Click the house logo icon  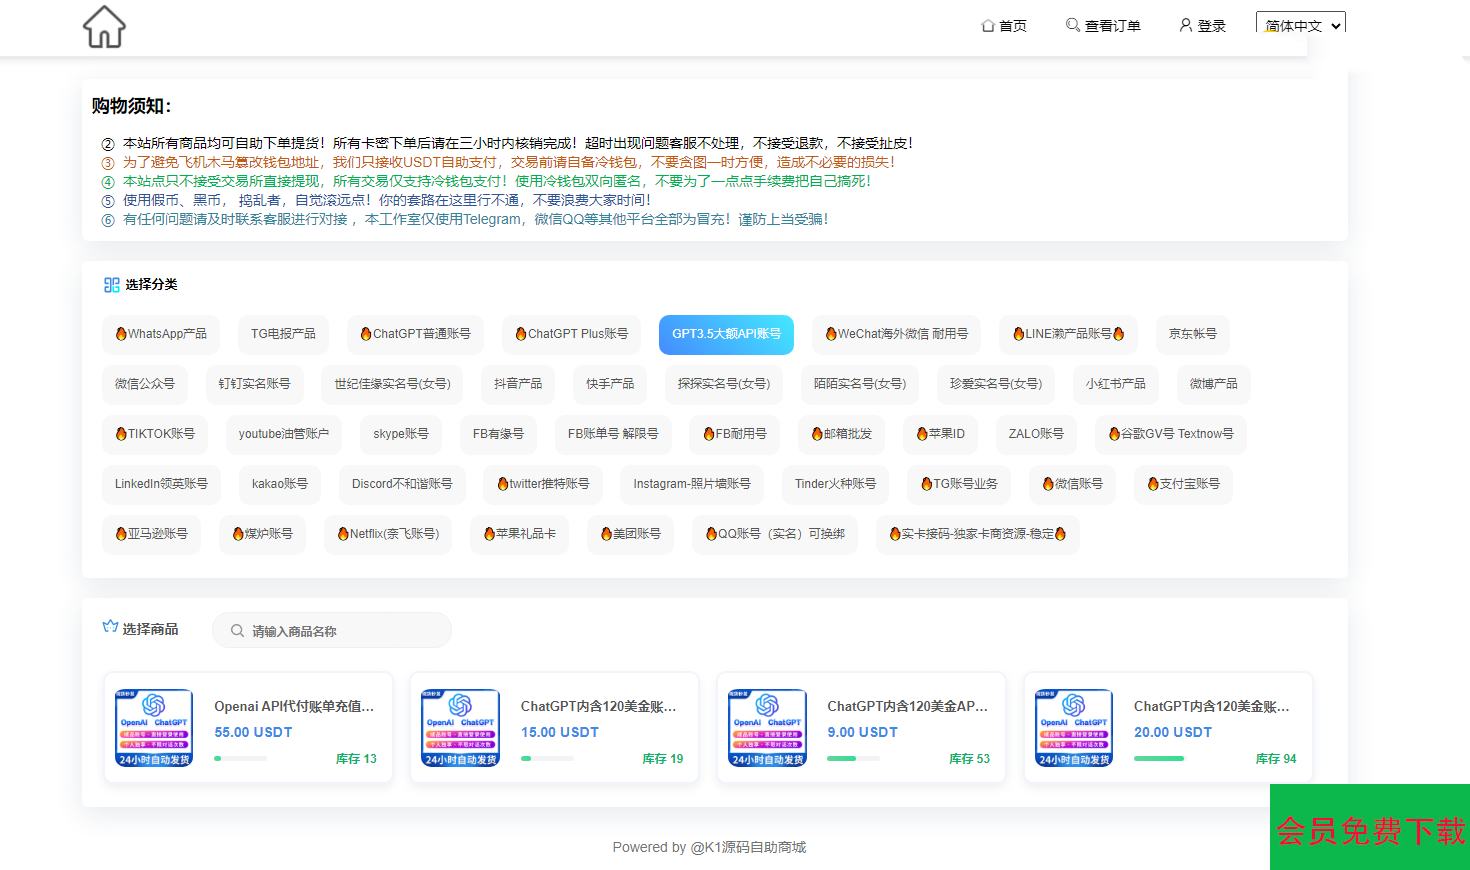click(x=104, y=27)
